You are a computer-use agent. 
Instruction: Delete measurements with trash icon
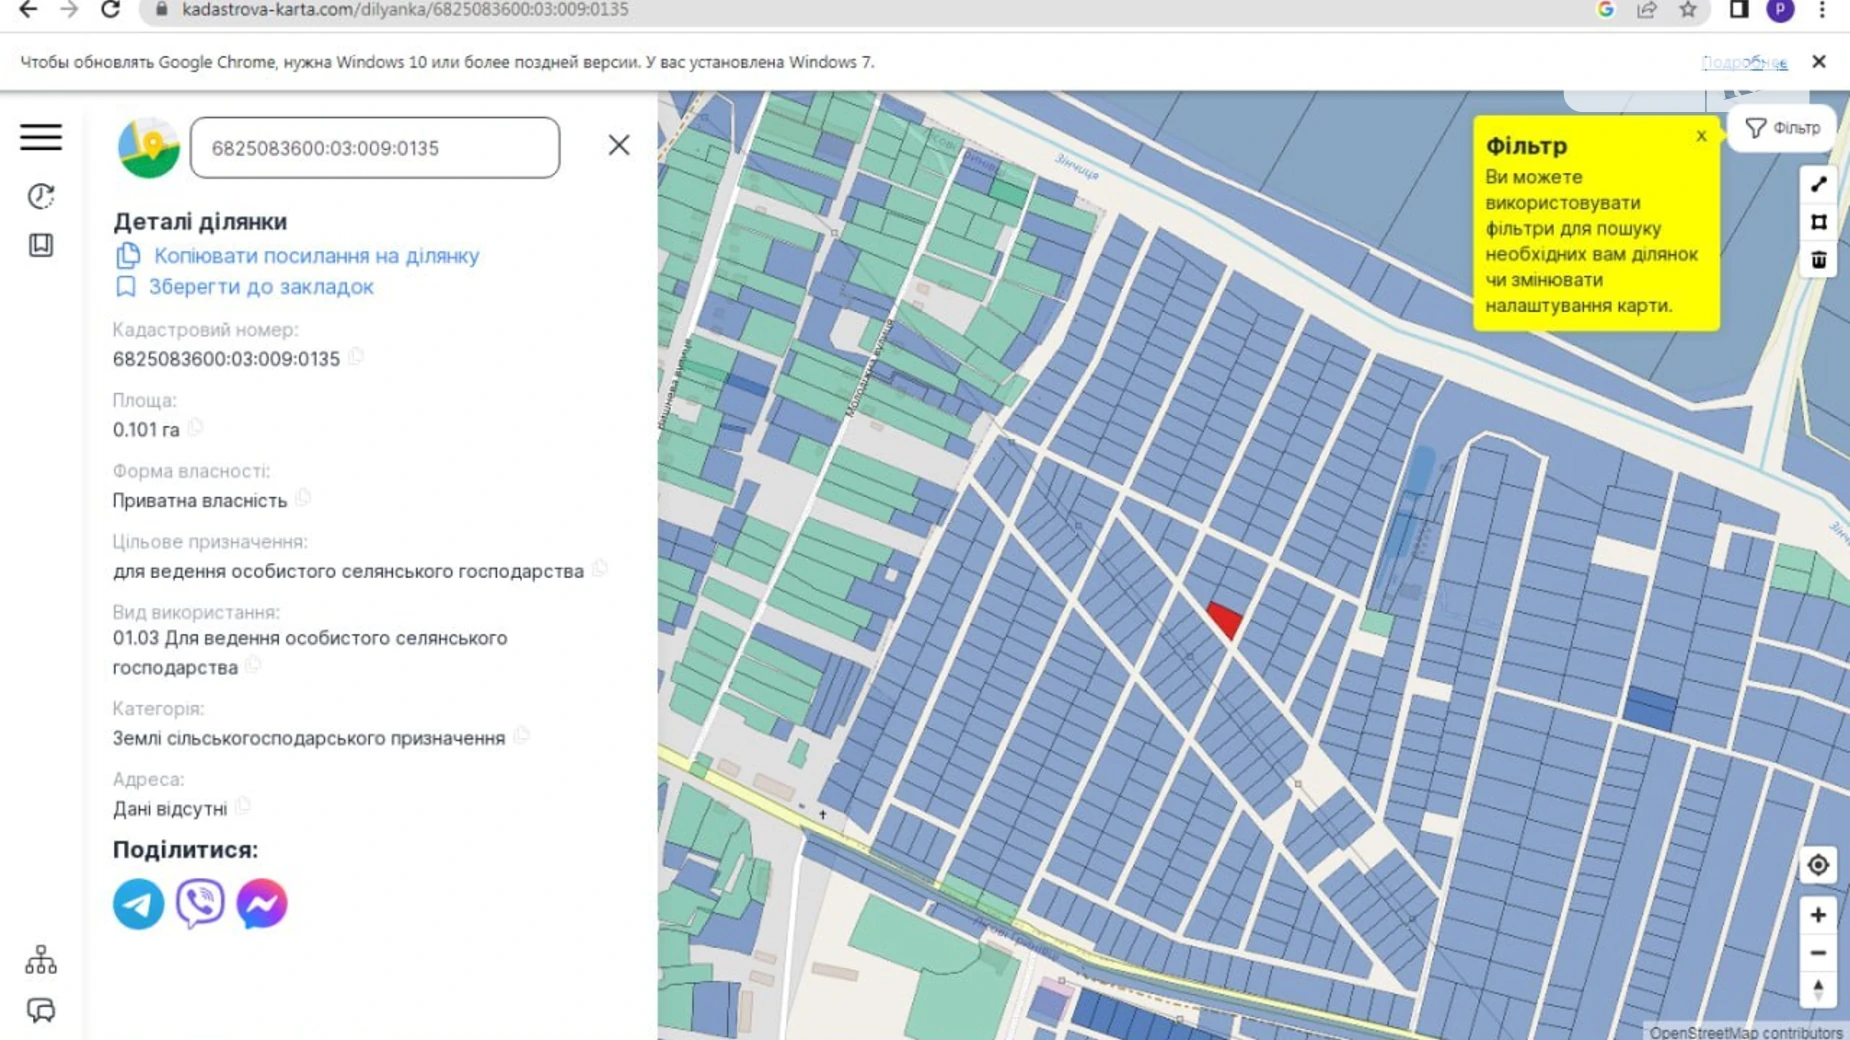coord(1818,260)
